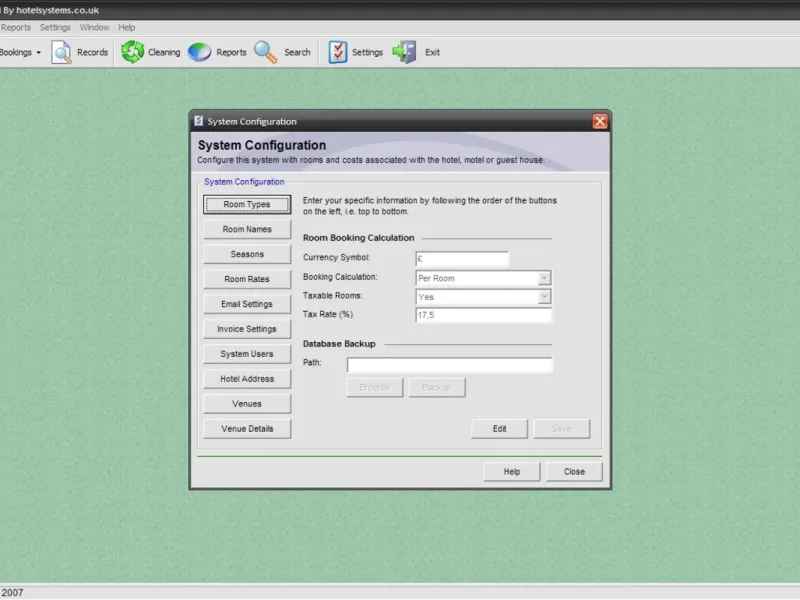Click the database backup Path field
Image resolution: width=800 pixels, height=600 pixels.
coord(449,365)
